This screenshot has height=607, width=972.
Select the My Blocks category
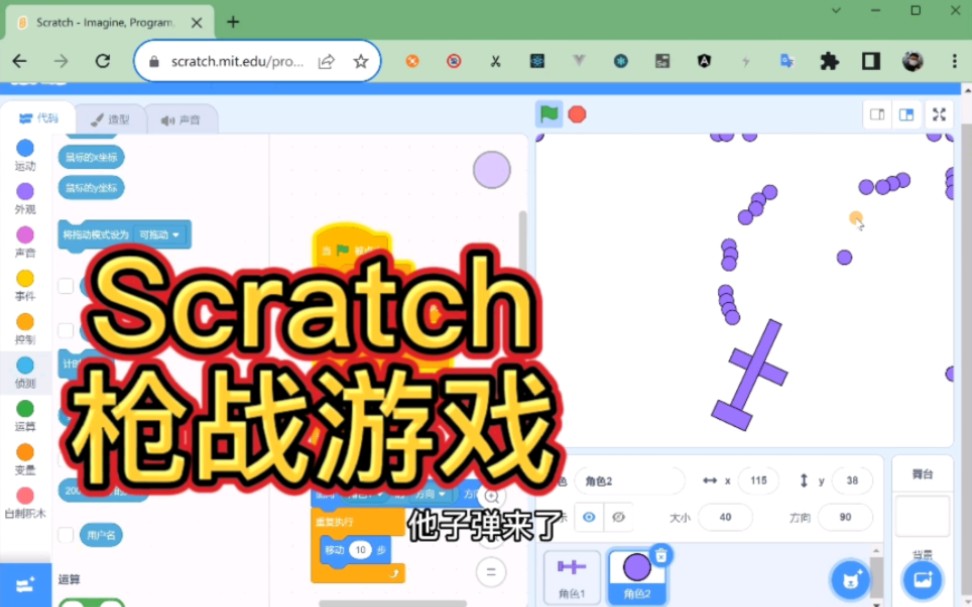25,502
